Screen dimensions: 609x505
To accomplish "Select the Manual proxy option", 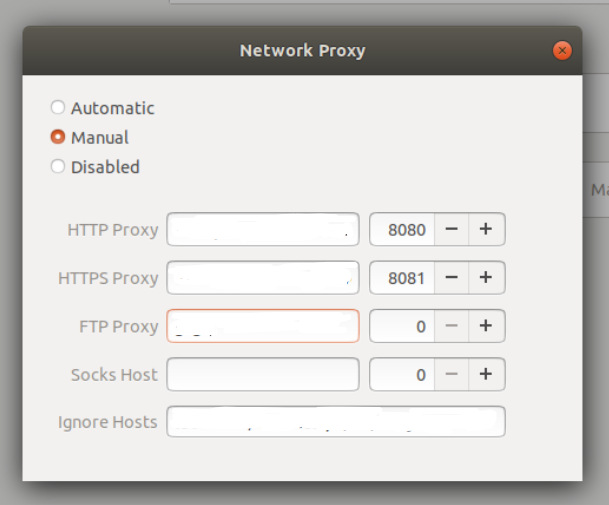I will coord(58,138).
